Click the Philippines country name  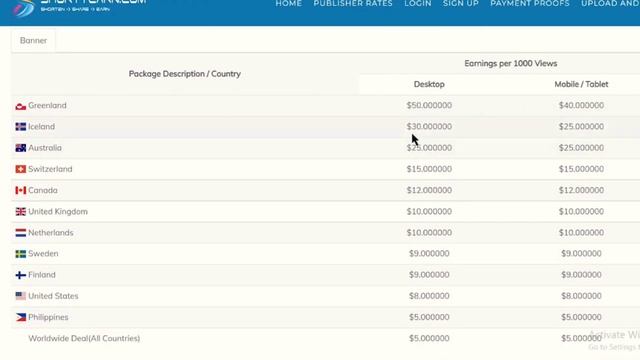tap(48, 317)
